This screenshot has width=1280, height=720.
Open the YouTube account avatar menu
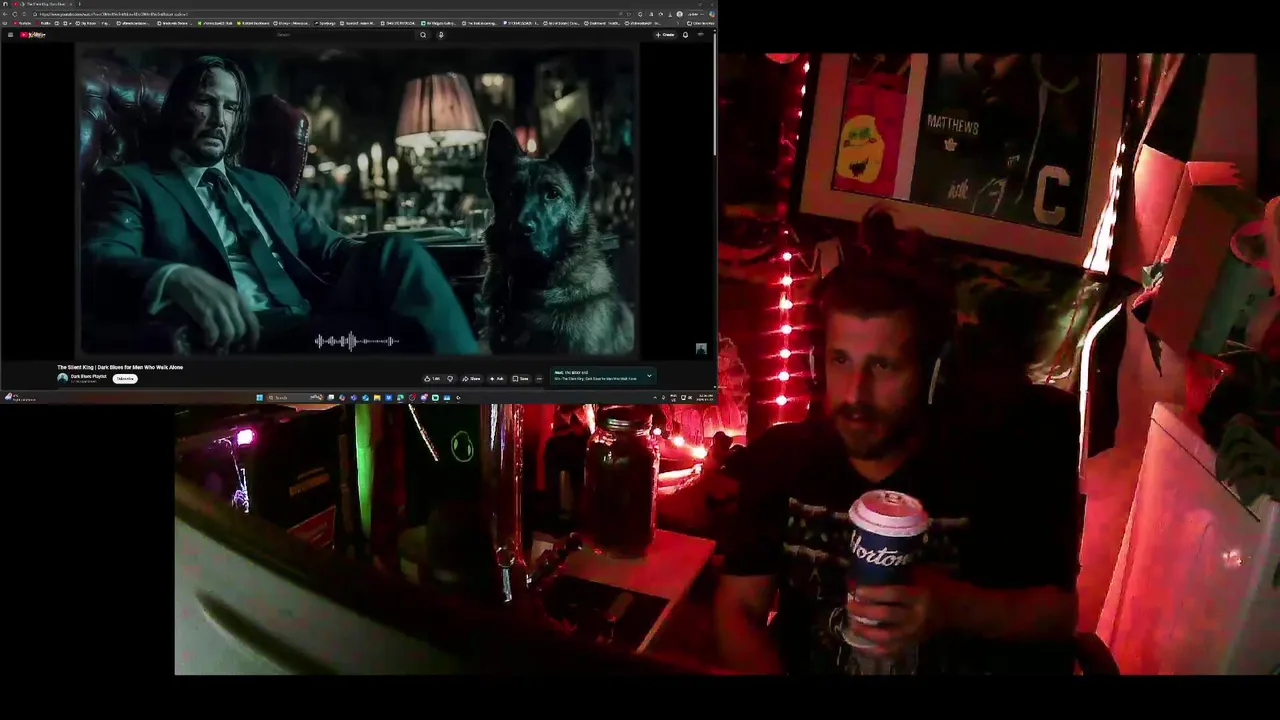(x=701, y=35)
